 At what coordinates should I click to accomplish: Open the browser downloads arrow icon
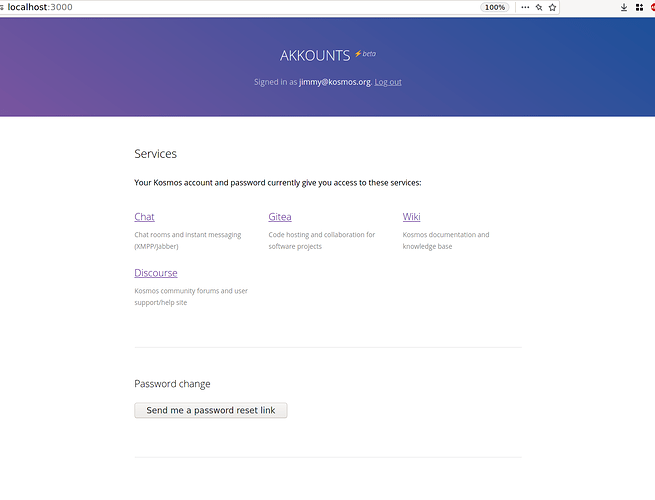[624, 7]
